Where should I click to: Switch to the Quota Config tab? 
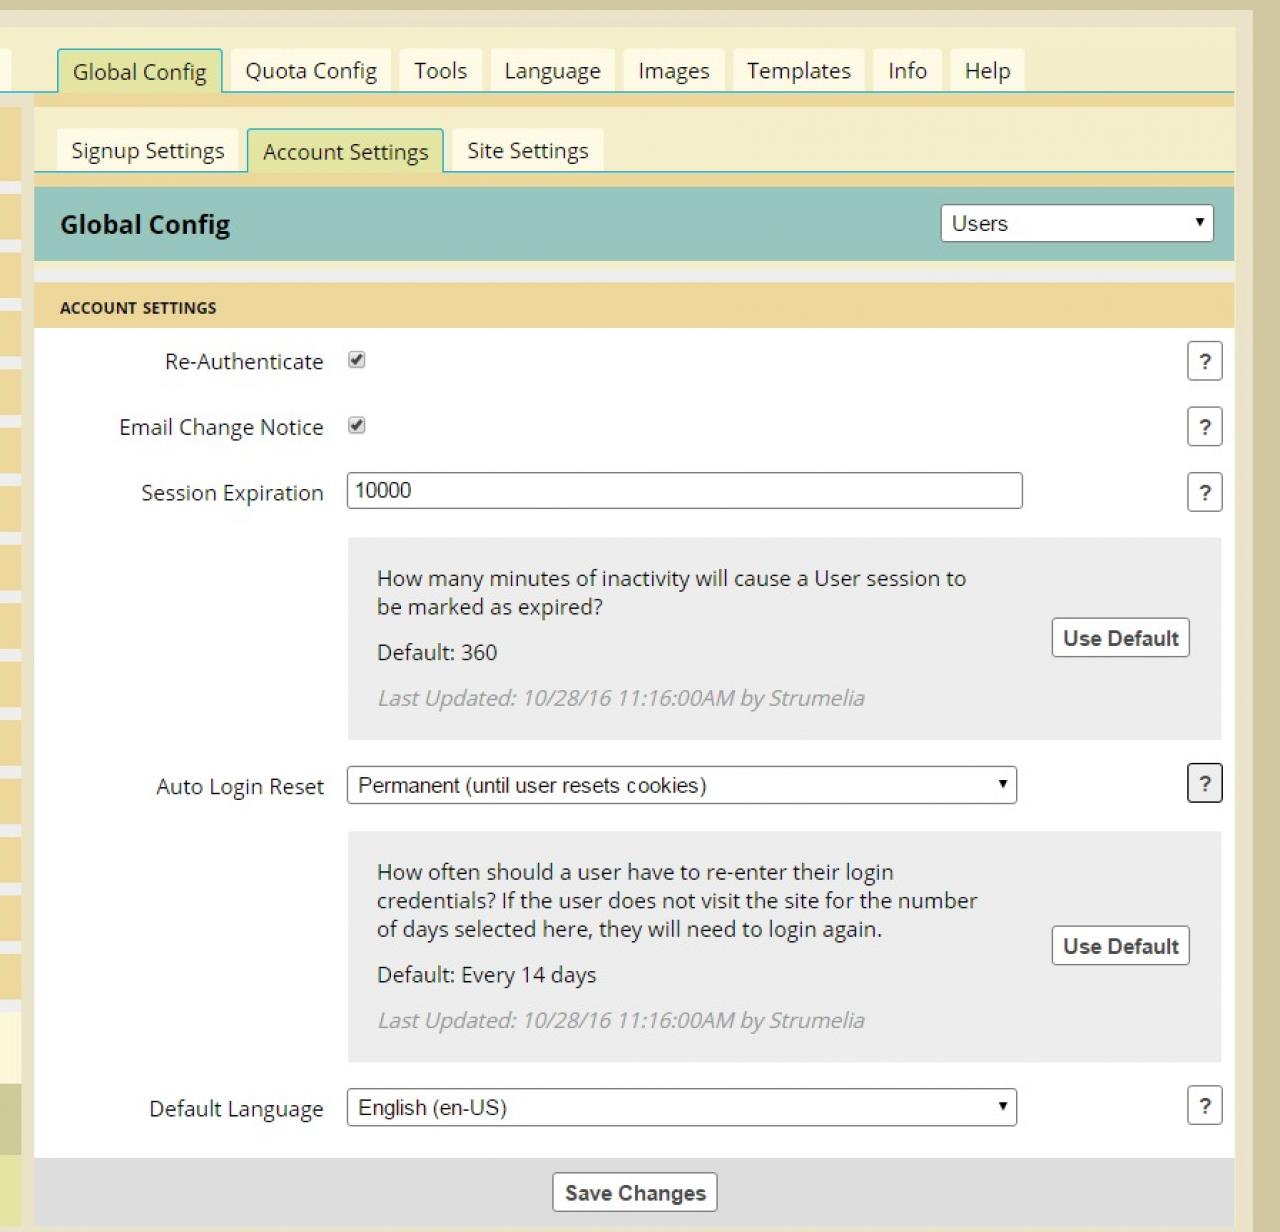pyautogui.click(x=311, y=71)
